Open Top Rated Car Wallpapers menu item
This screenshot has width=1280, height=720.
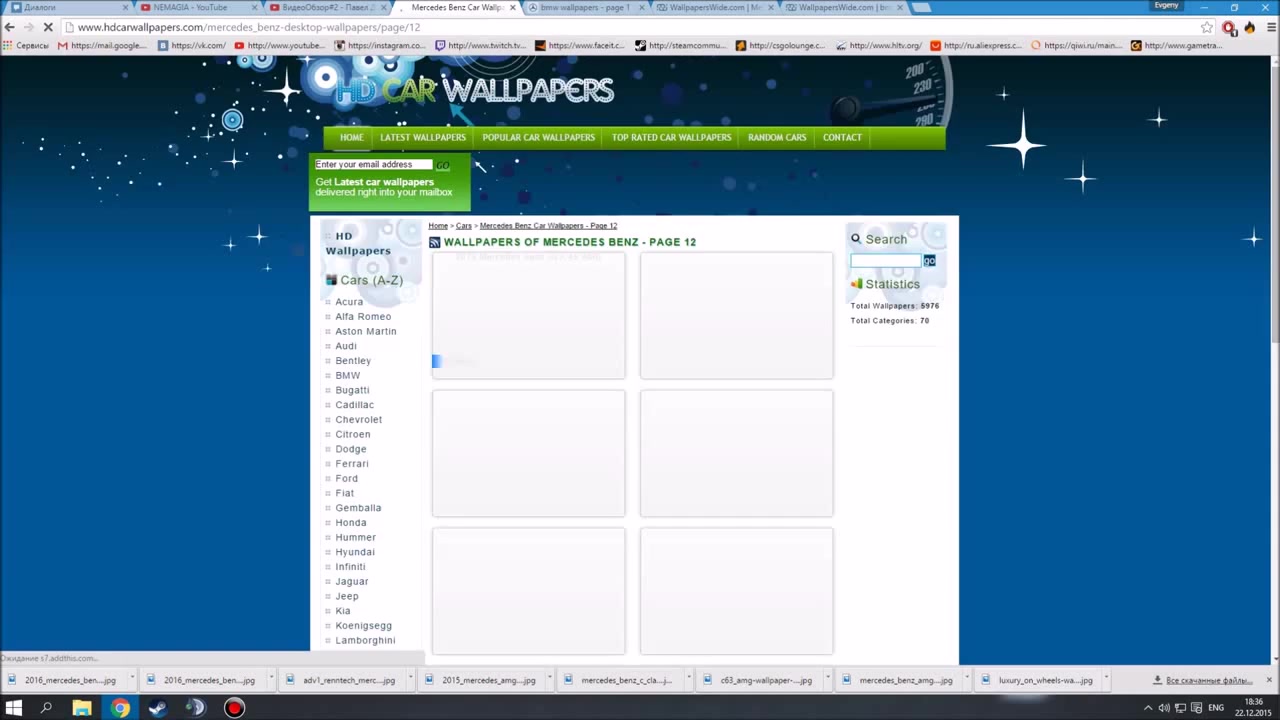pos(671,137)
